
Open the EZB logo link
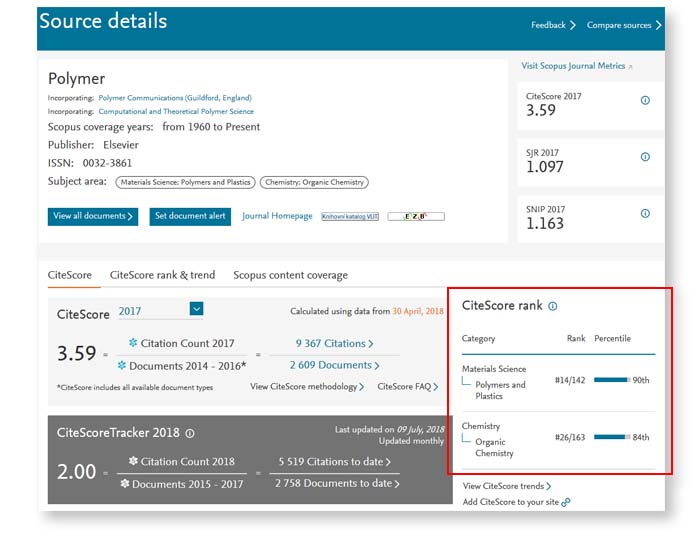[416, 216]
